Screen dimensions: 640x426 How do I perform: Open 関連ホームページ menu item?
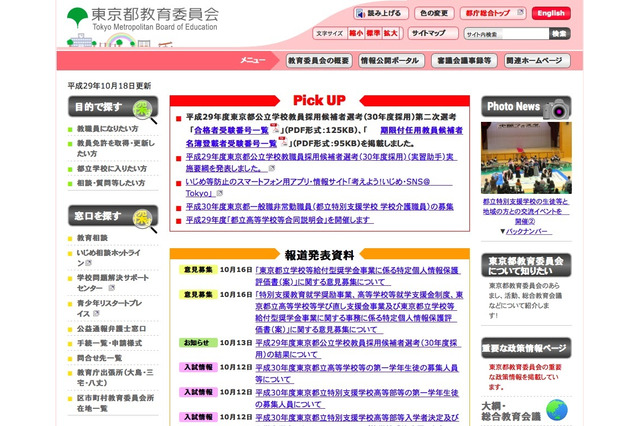click(537, 61)
